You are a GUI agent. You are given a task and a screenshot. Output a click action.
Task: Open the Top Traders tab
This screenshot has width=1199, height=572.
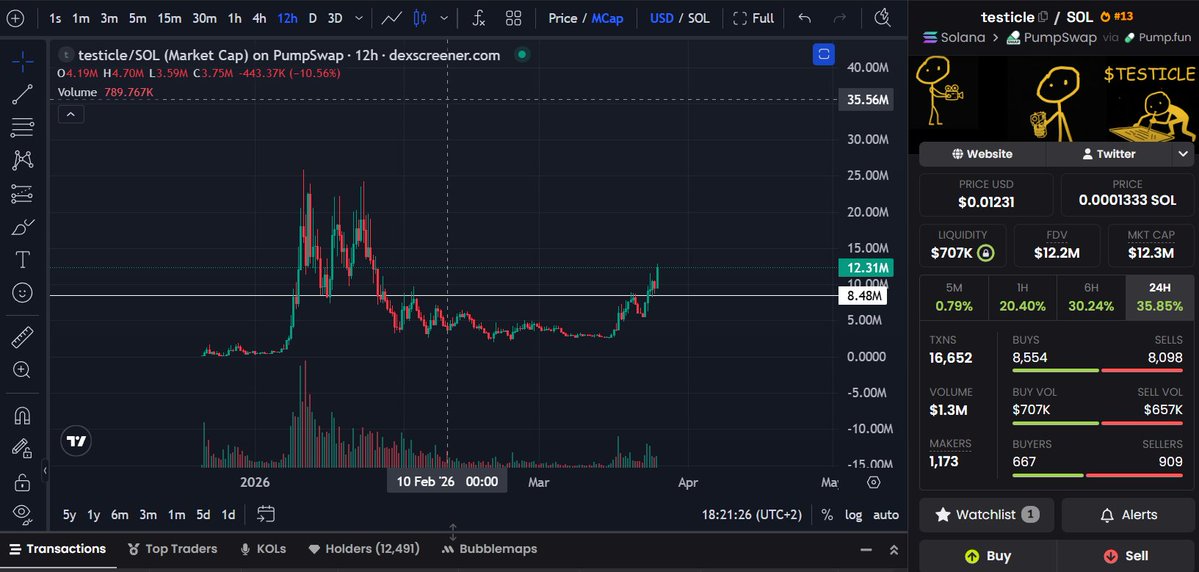pyautogui.click(x=173, y=549)
